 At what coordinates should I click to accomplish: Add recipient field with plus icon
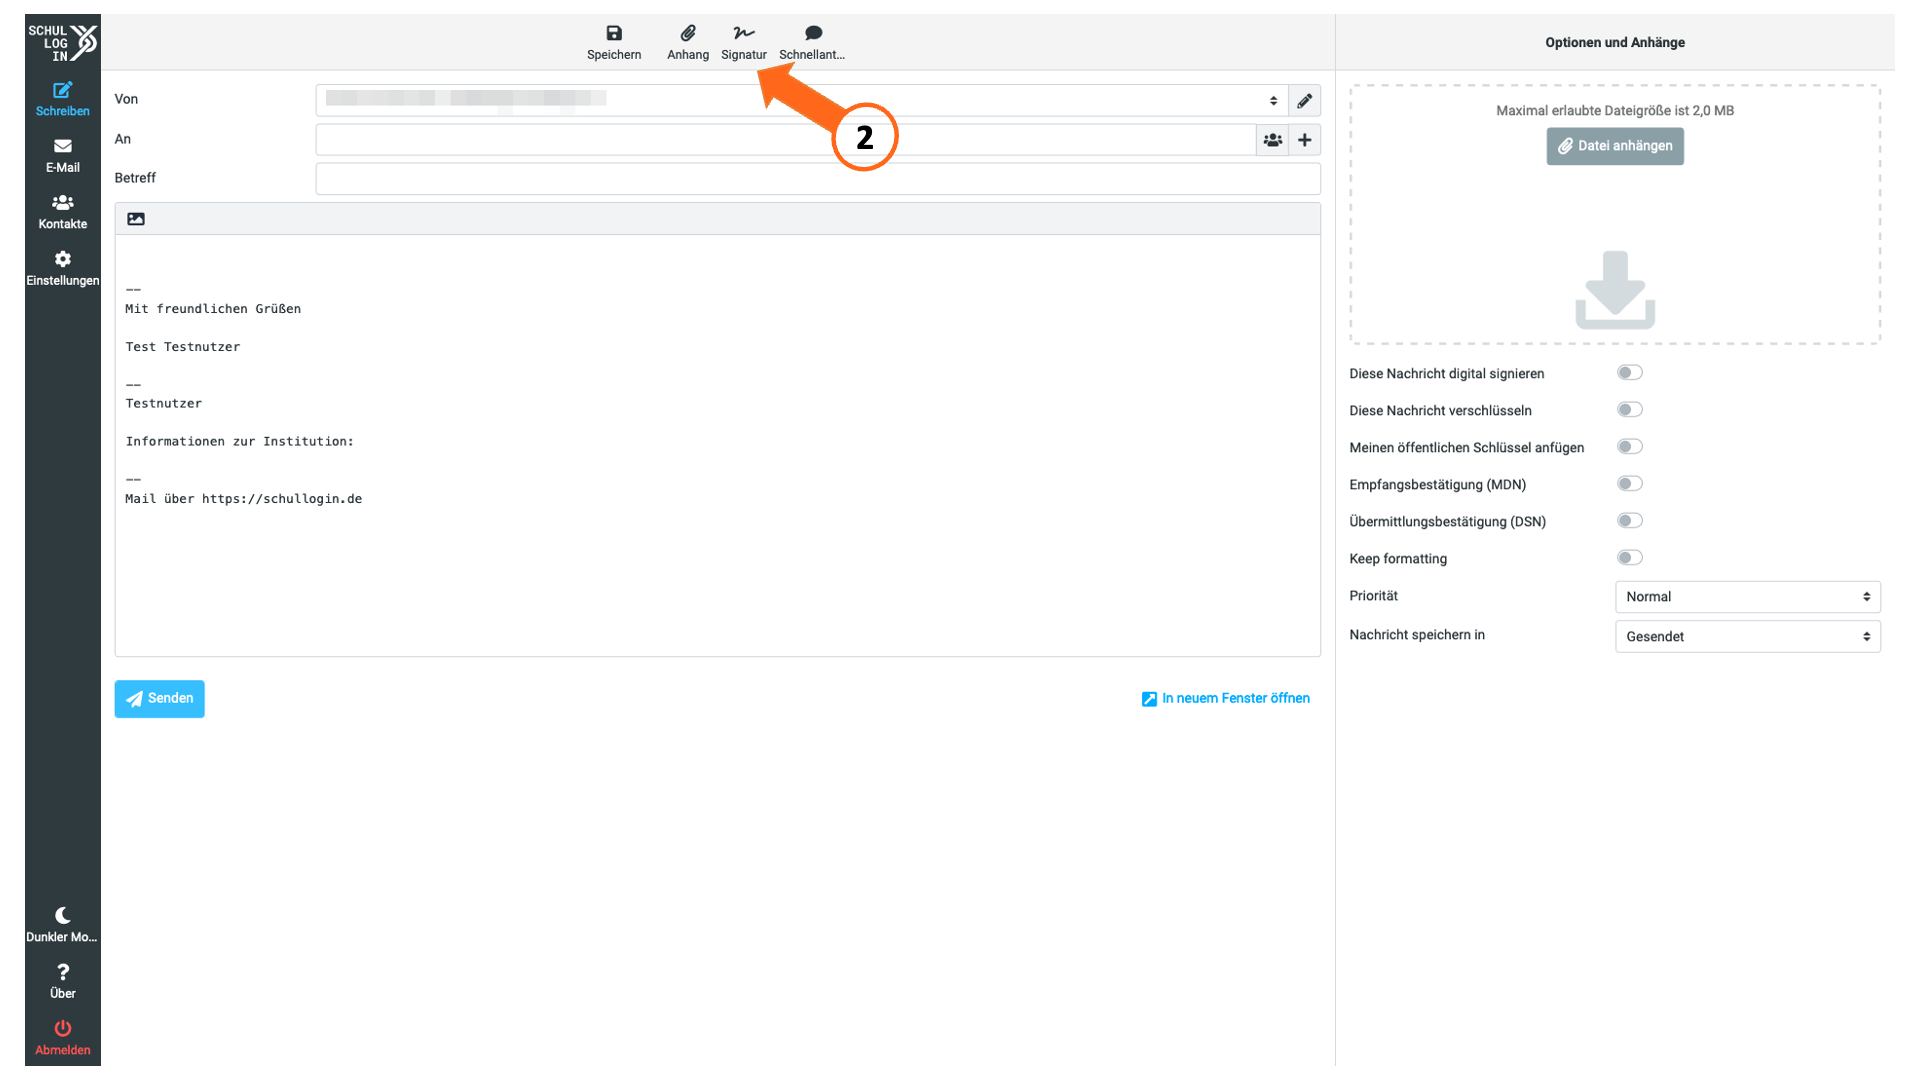point(1304,140)
